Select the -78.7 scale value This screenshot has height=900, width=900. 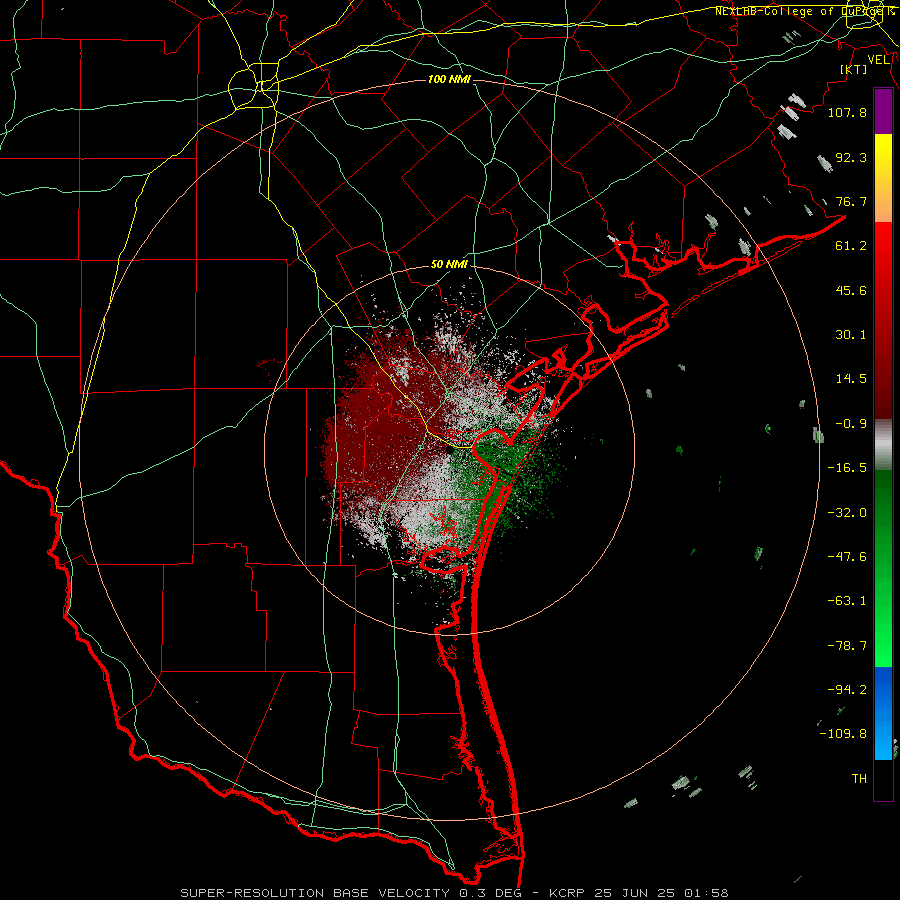click(847, 646)
